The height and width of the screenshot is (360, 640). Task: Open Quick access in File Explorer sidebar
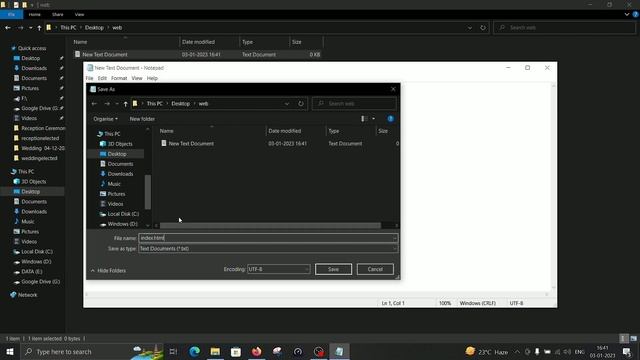(32, 48)
